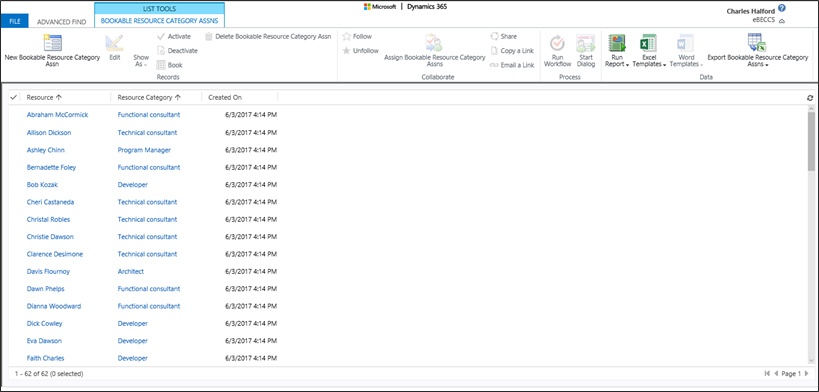Click the Activate checkmark button
Image resolution: width=819 pixels, height=392 pixels.
click(x=161, y=37)
